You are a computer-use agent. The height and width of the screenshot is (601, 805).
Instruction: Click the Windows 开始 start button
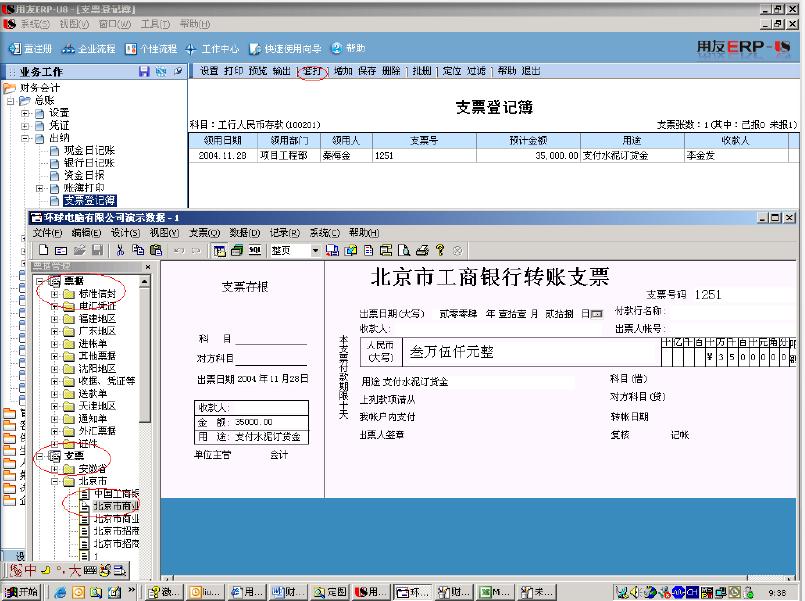[21, 592]
